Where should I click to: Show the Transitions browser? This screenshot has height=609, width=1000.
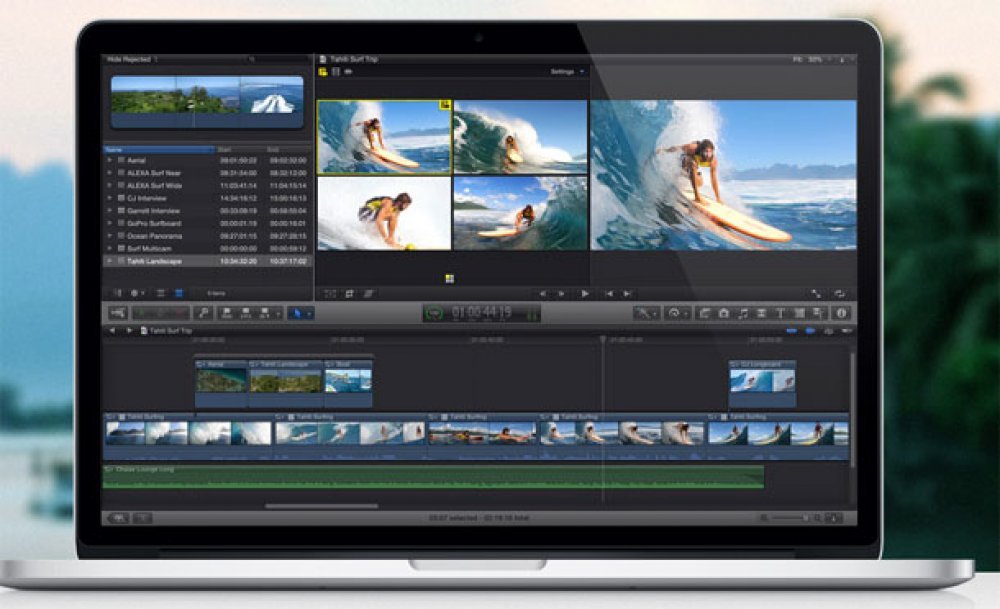tap(761, 313)
